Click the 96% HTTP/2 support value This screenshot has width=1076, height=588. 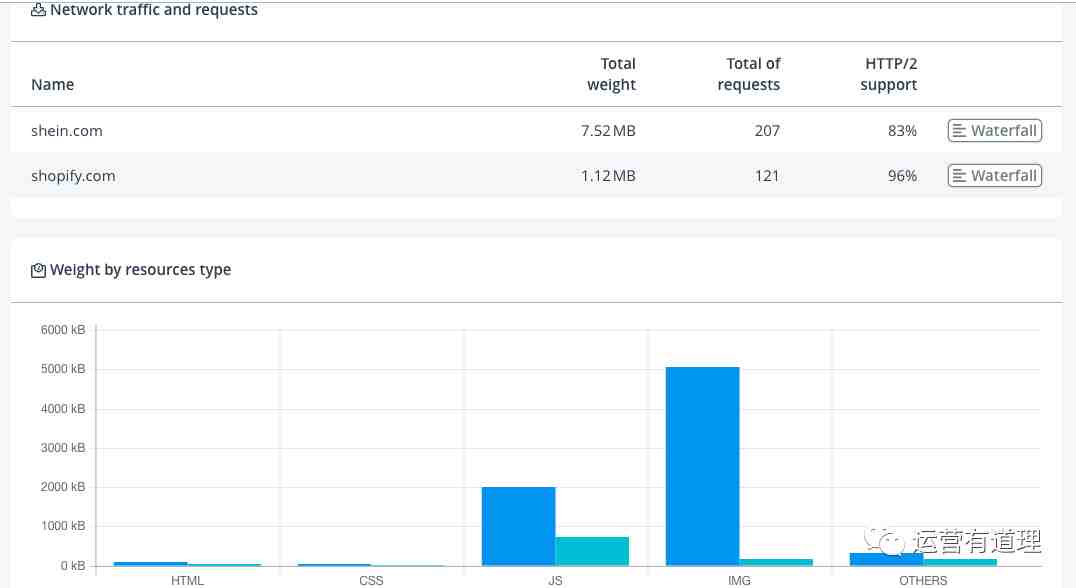pos(902,176)
